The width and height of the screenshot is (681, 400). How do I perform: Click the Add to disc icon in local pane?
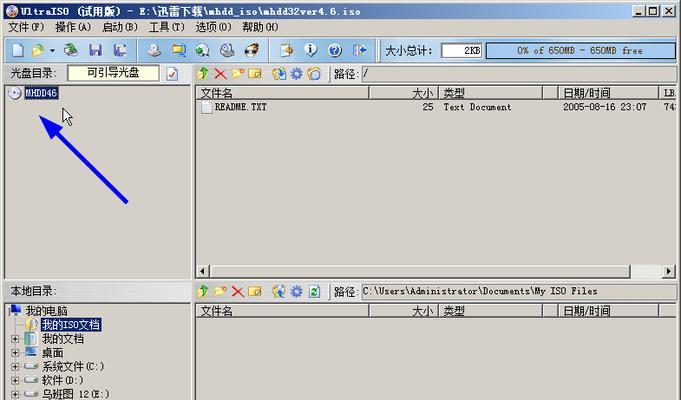tap(279, 291)
